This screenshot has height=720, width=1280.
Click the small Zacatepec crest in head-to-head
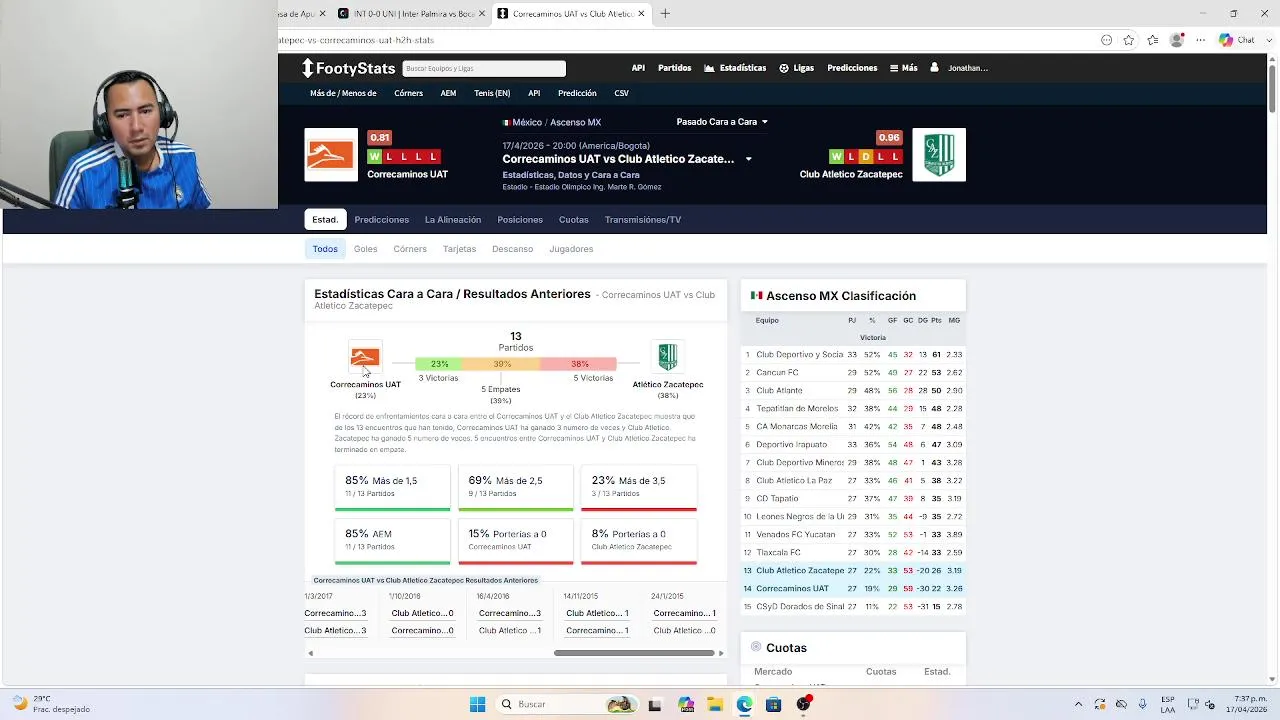(667, 357)
